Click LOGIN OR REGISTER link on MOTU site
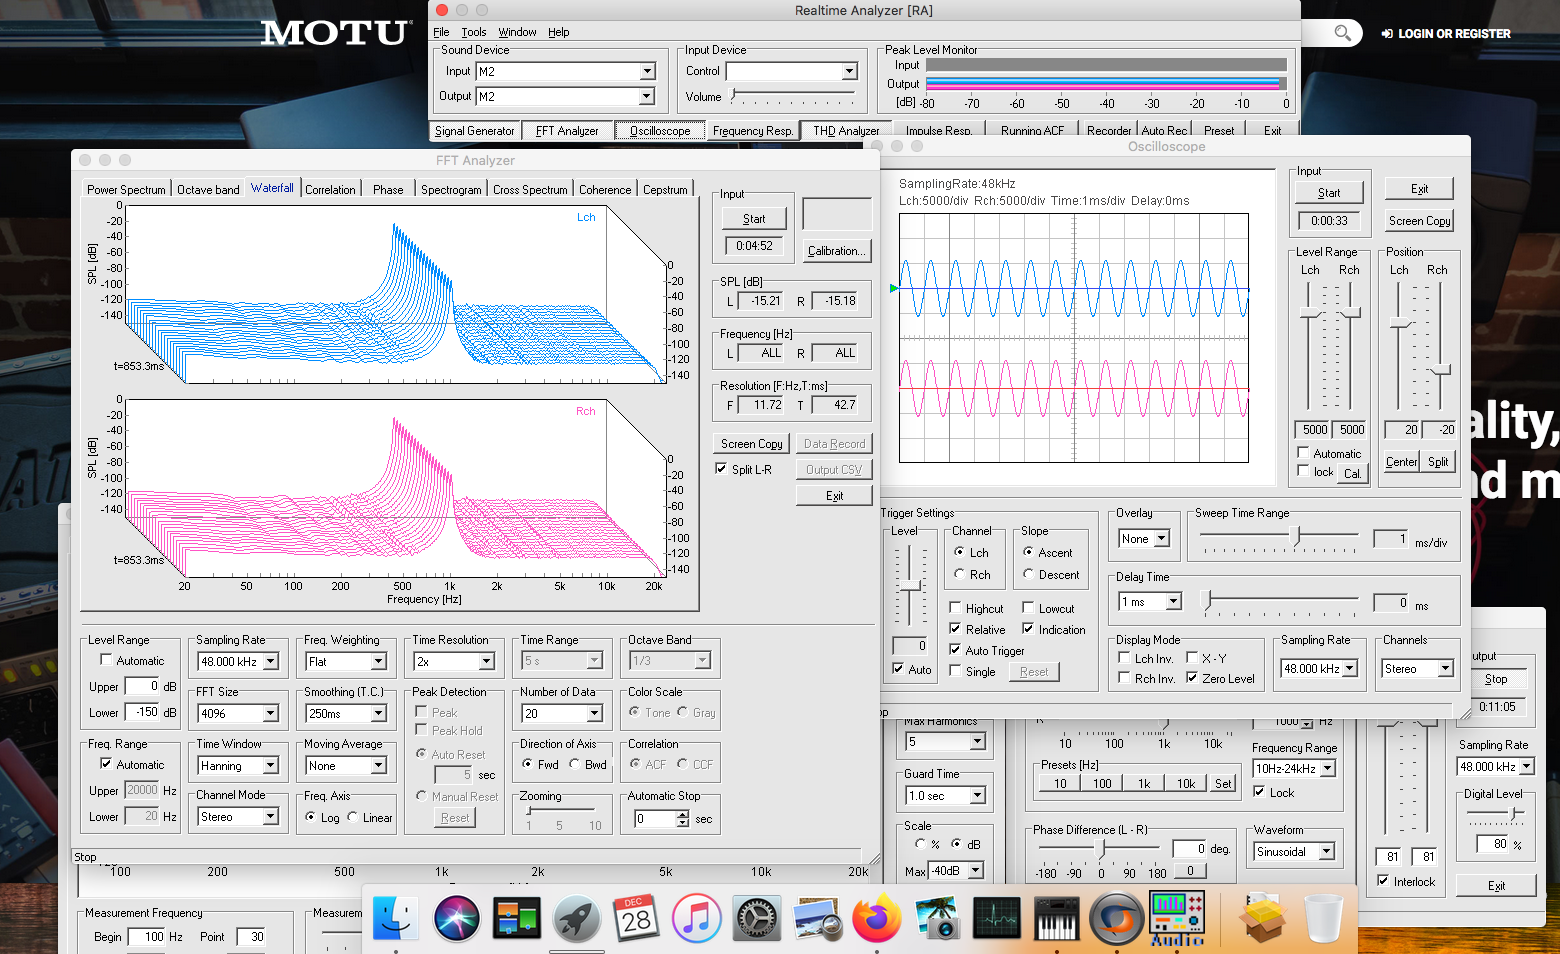The height and width of the screenshot is (954, 1560). pyautogui.click(x=1446, y=34)
